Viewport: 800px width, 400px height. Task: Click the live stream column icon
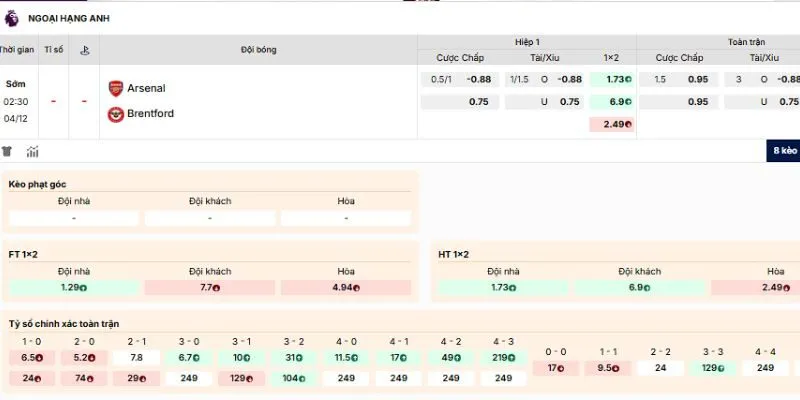[x=85, y=50]
